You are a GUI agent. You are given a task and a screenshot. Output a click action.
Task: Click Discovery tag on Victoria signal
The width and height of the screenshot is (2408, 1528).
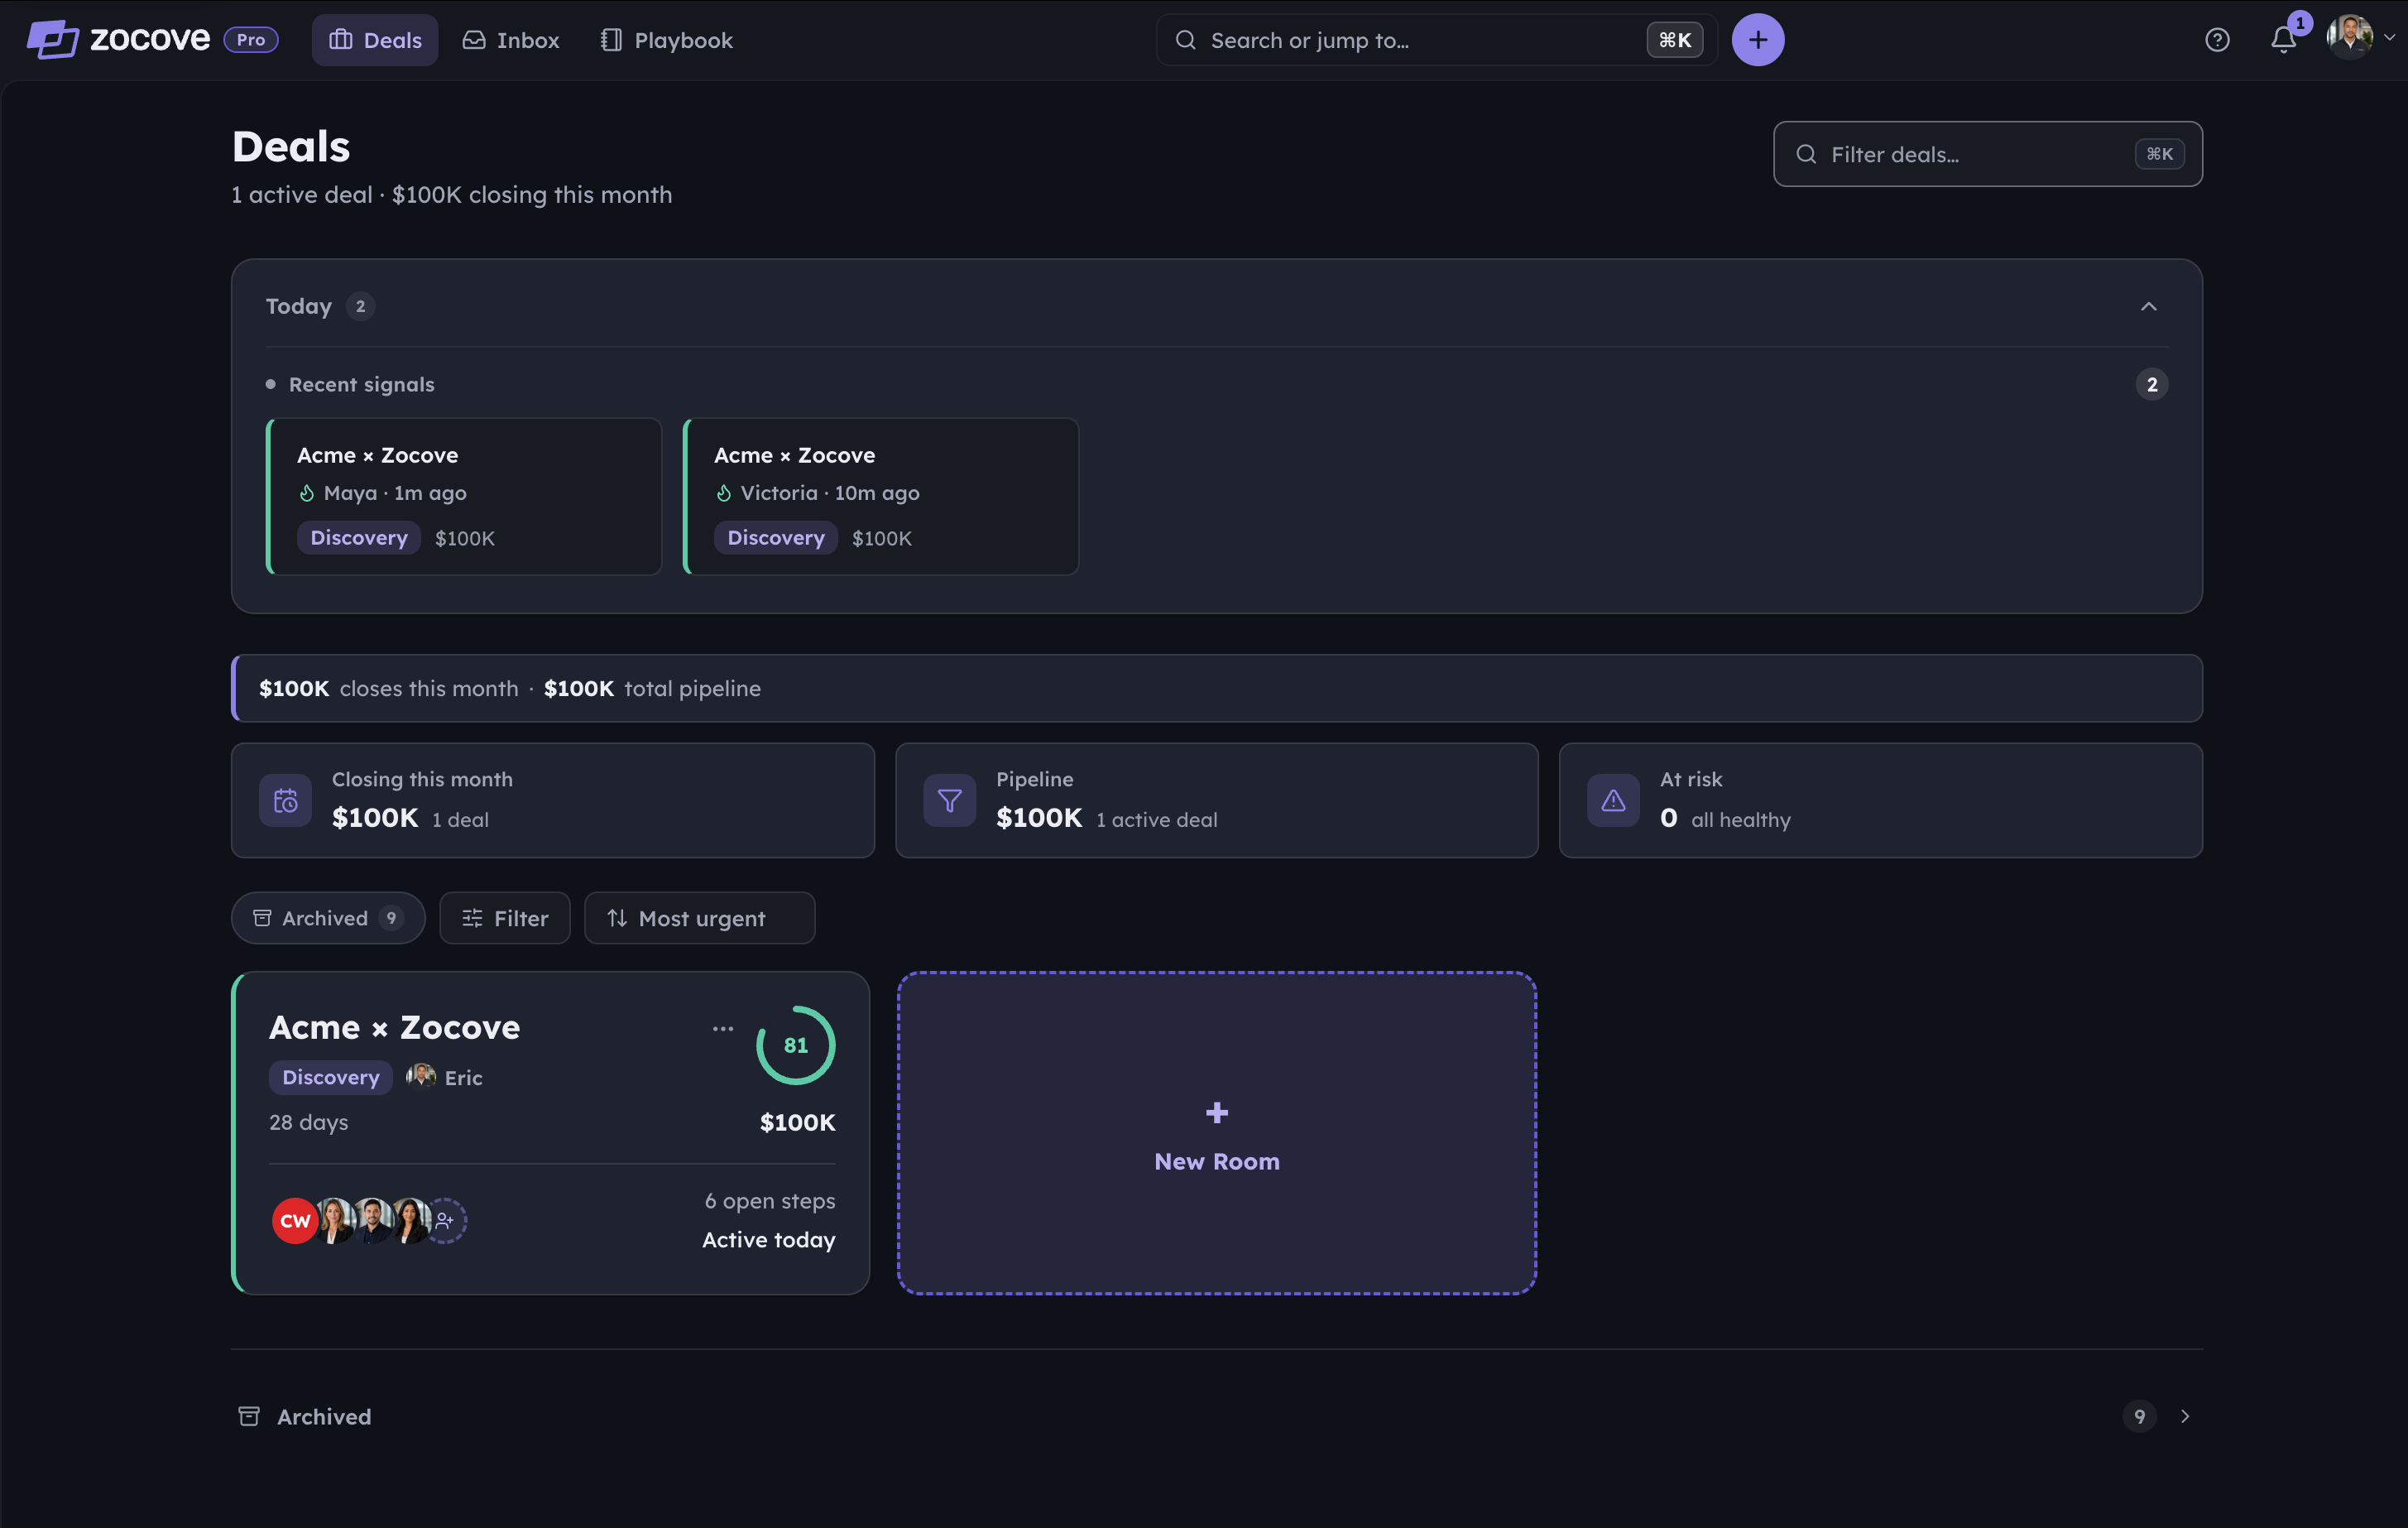coord(776,538)
